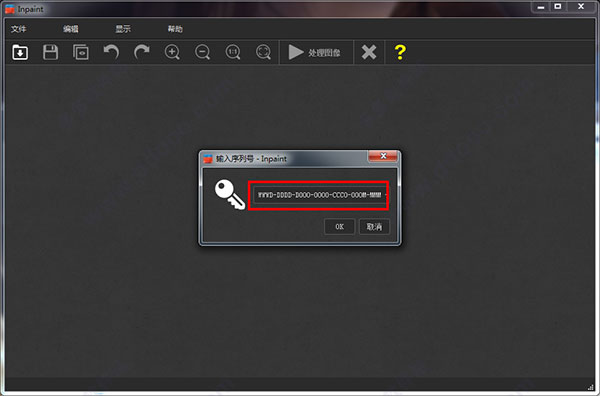This screenshot has width=600, height=396.
Task: Open the 显示 menu
Action: coord(123,29)
